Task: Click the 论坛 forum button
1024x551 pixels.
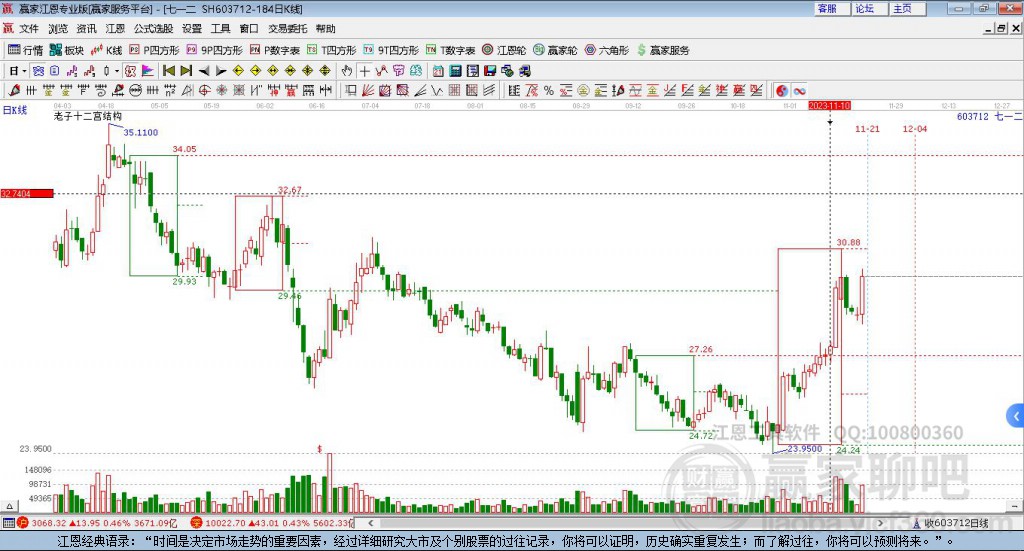Action: click(869, 8)
